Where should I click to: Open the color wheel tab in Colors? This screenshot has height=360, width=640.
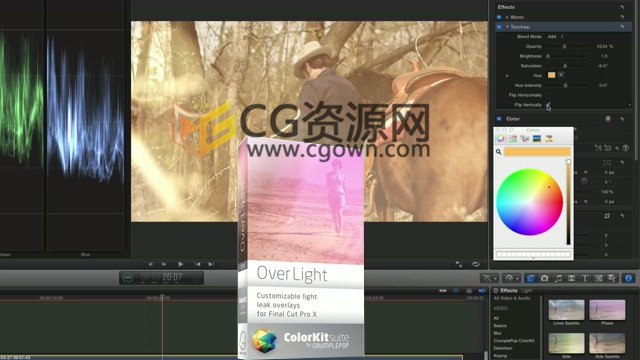(500, 139)
